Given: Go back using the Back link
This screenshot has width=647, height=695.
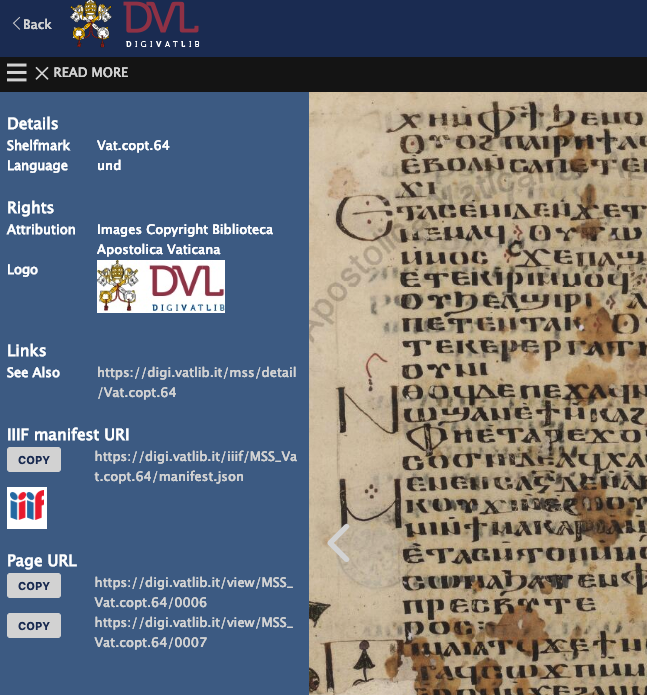Looking at the screenshot, I should click(x=32, y=24).
